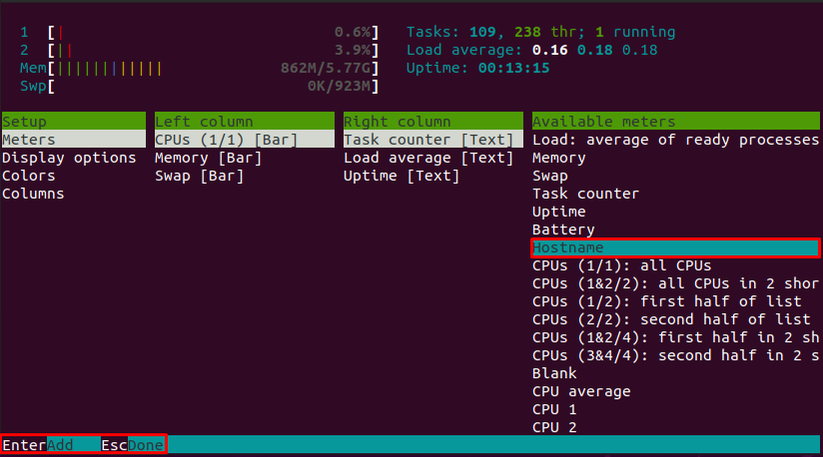Select Memory [Bar] in Left column
This screenshot has width=823, height=457.
tap(208, 158)
